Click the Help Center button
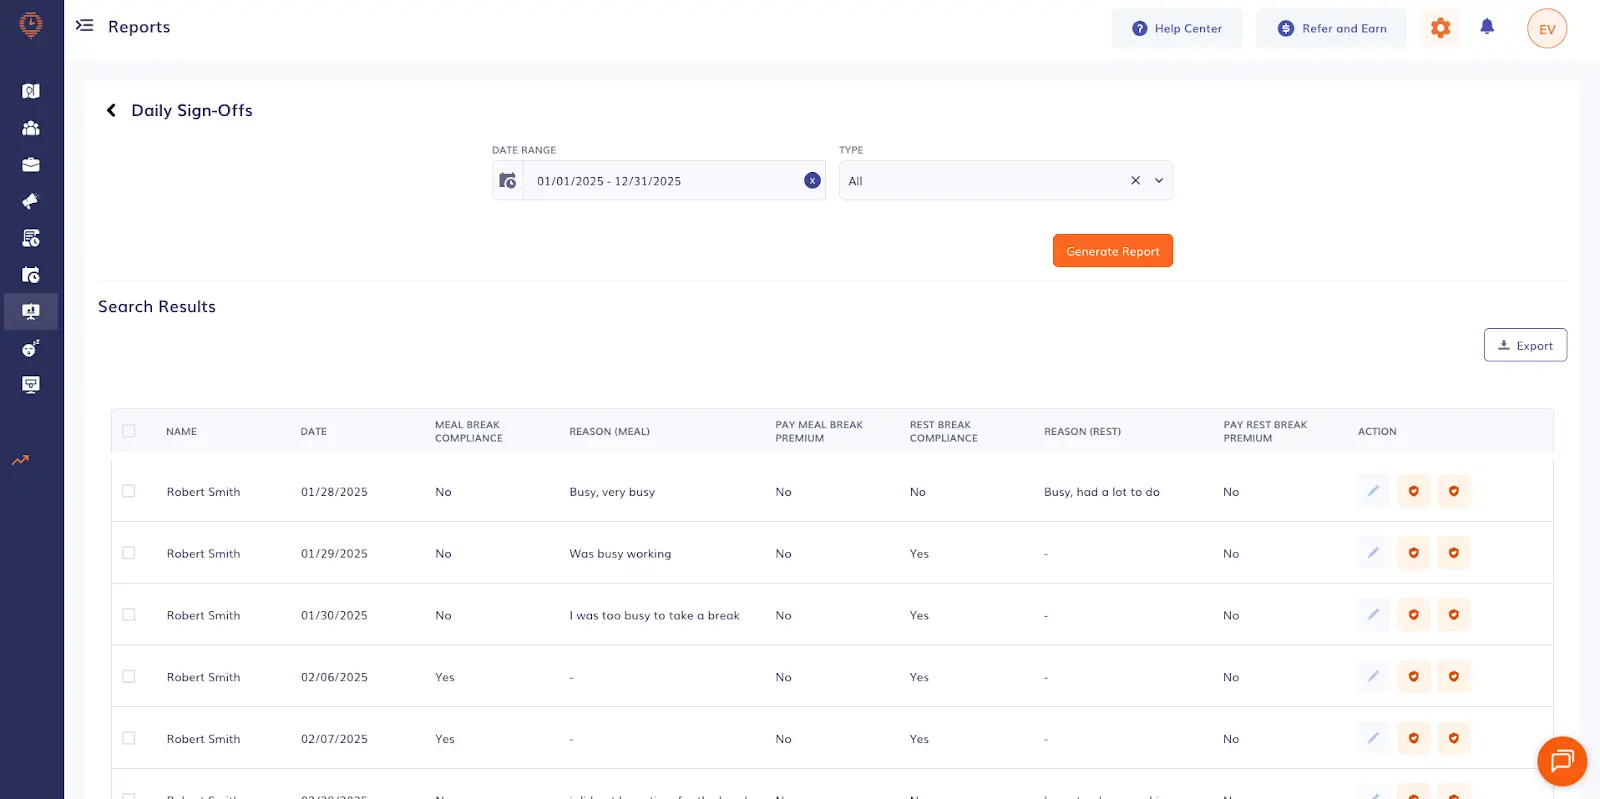Viewport: 1600px width, 799px height. click(1177, 29)
